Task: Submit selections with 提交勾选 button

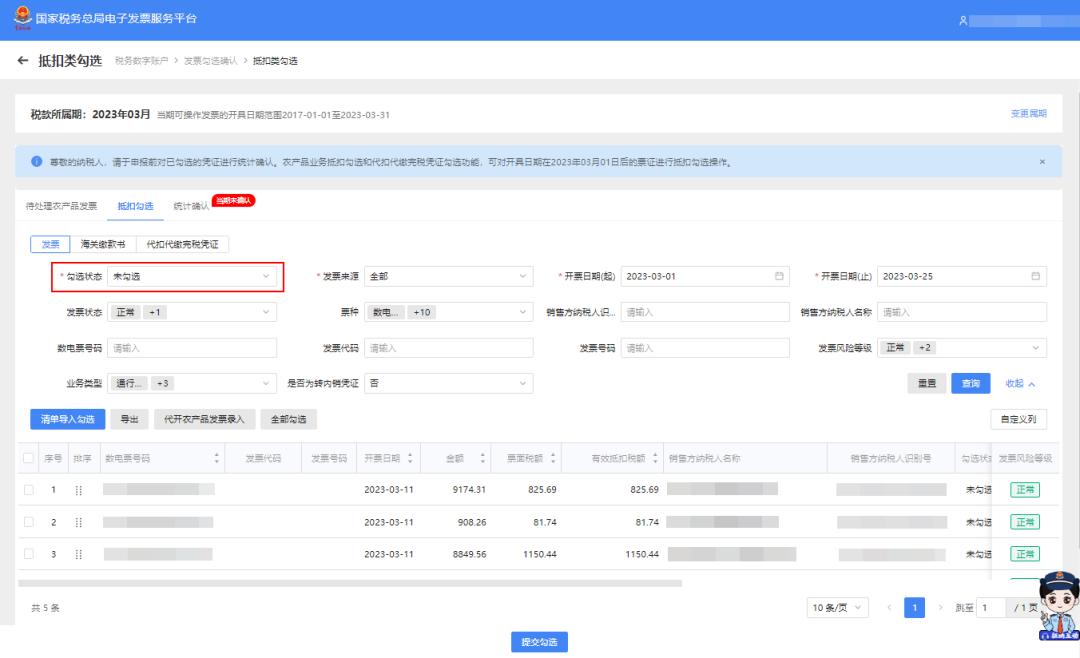Action: click(540, 642)
